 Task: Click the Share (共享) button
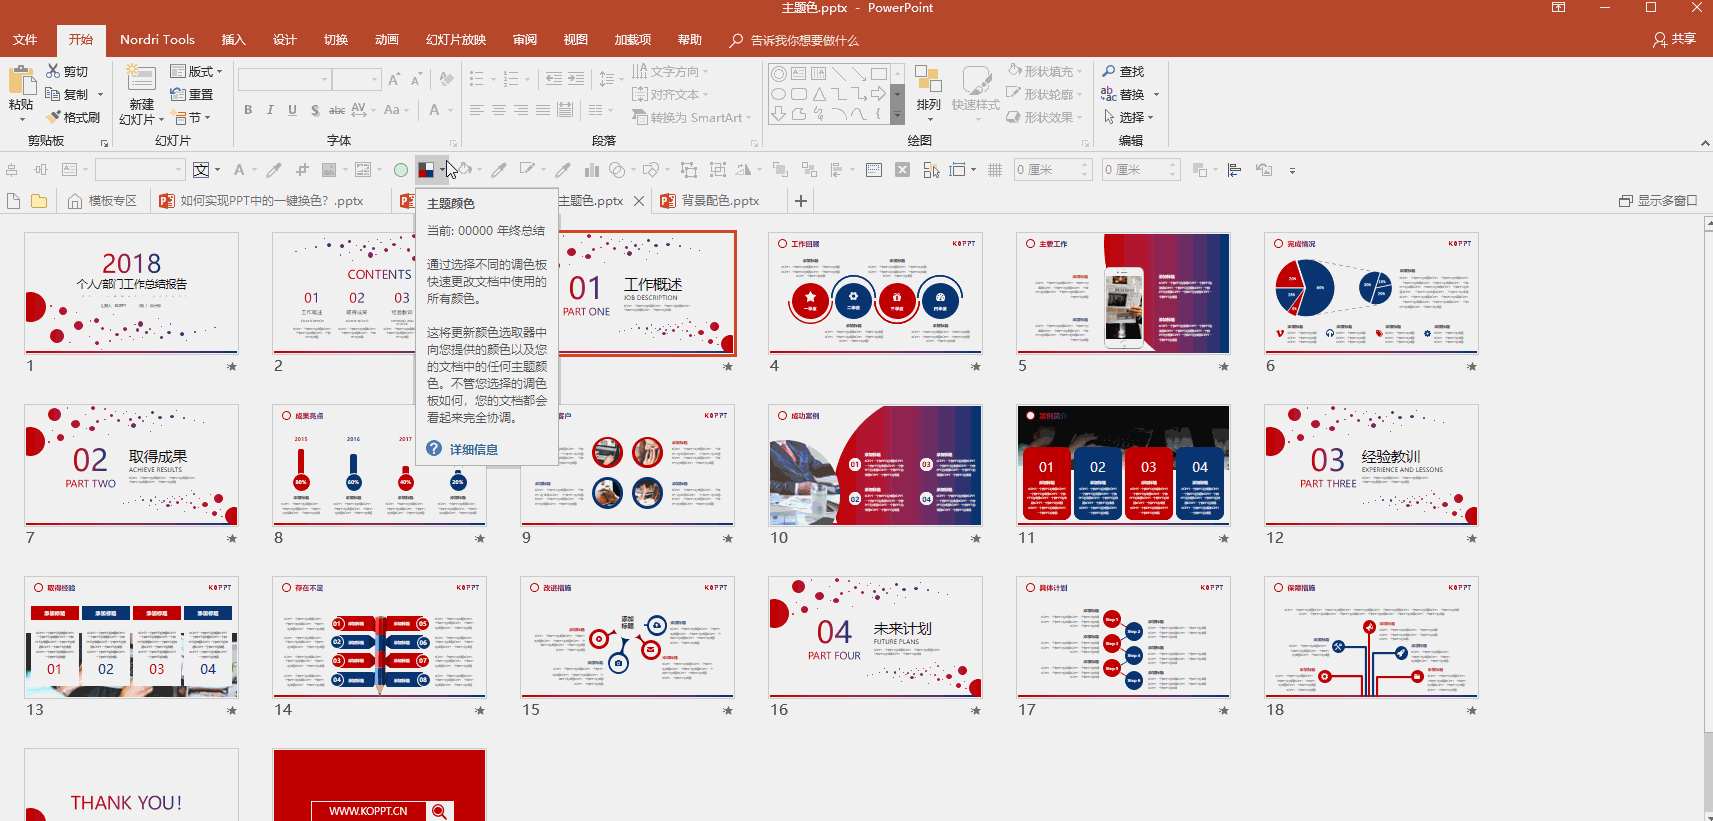(1675, 40)
